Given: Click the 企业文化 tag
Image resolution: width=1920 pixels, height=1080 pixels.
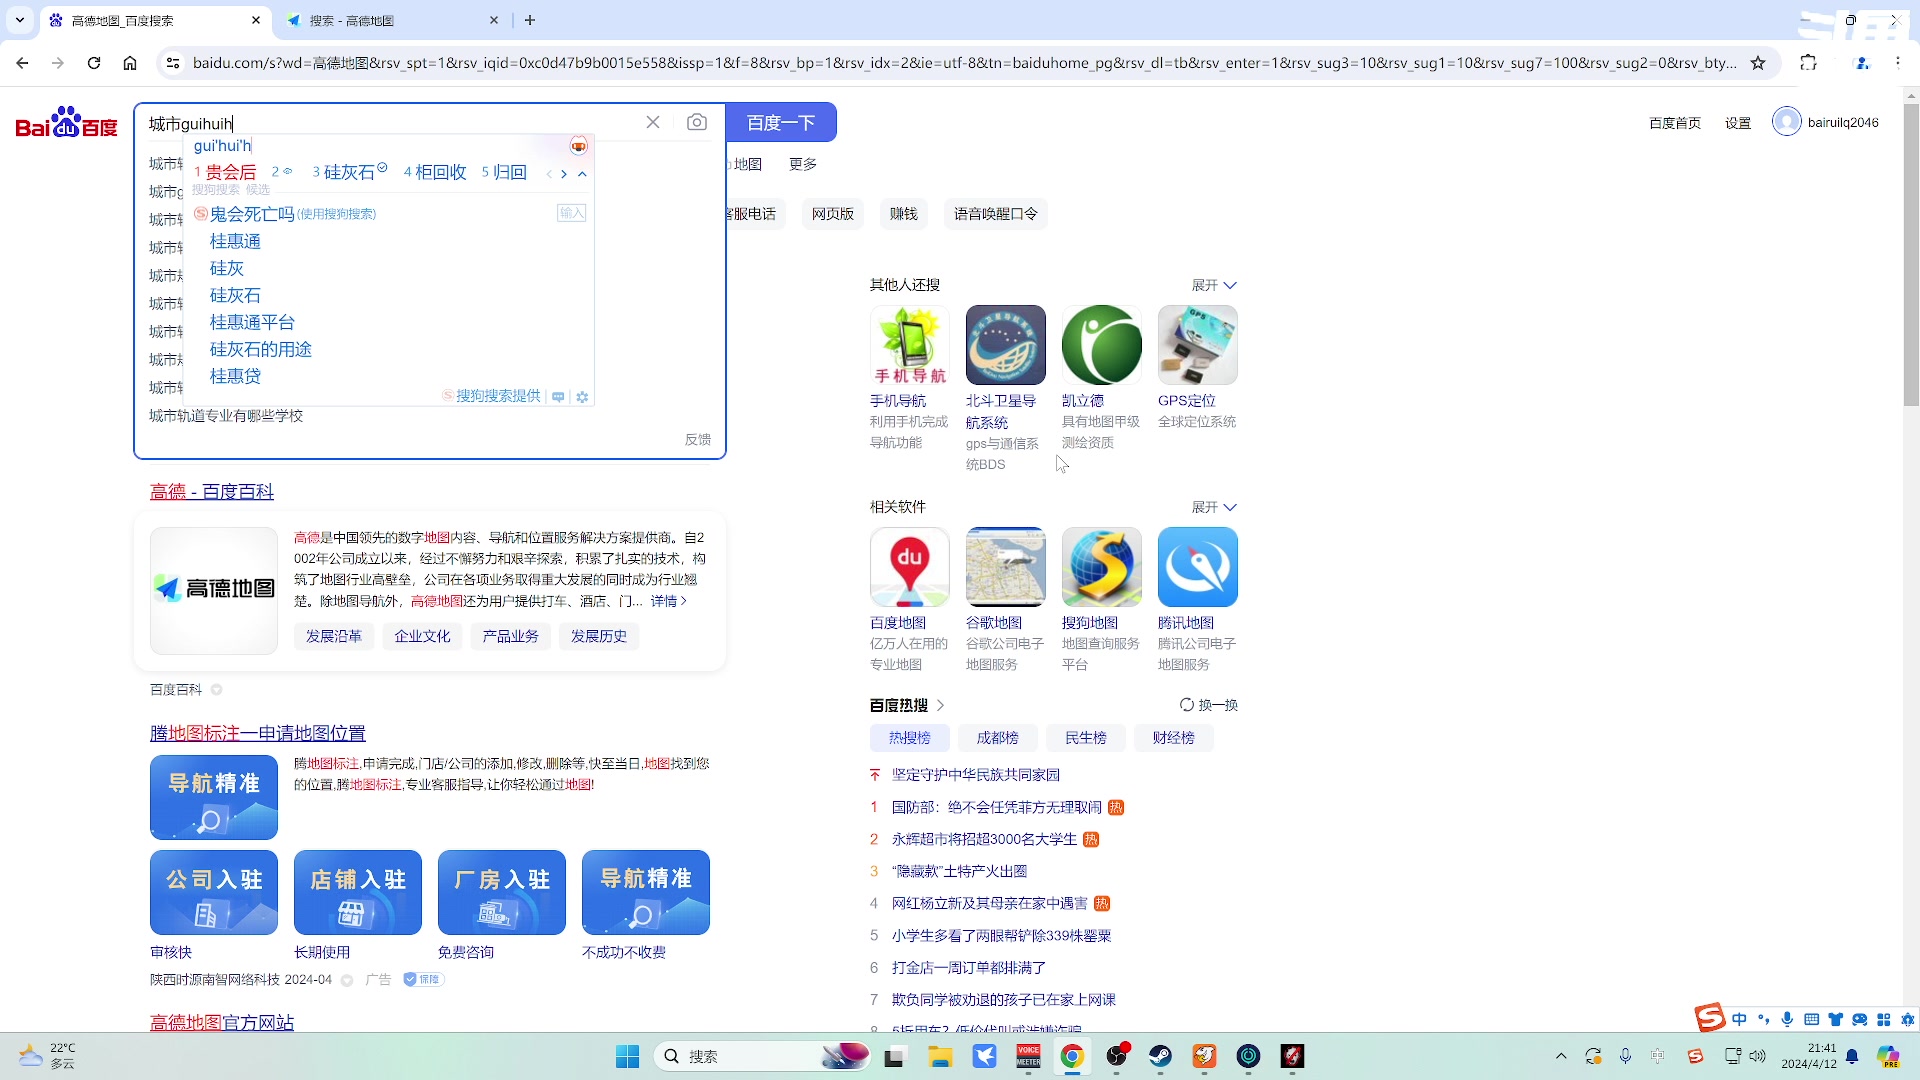Looking at the screenshot, I should [x=422, y=636].
